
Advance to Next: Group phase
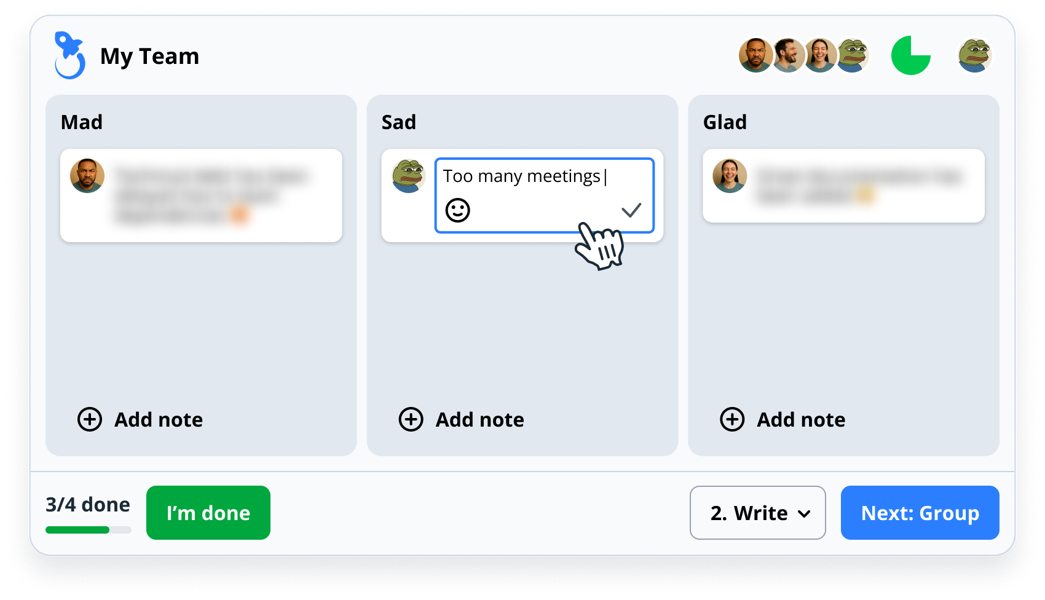click(920, 513)
